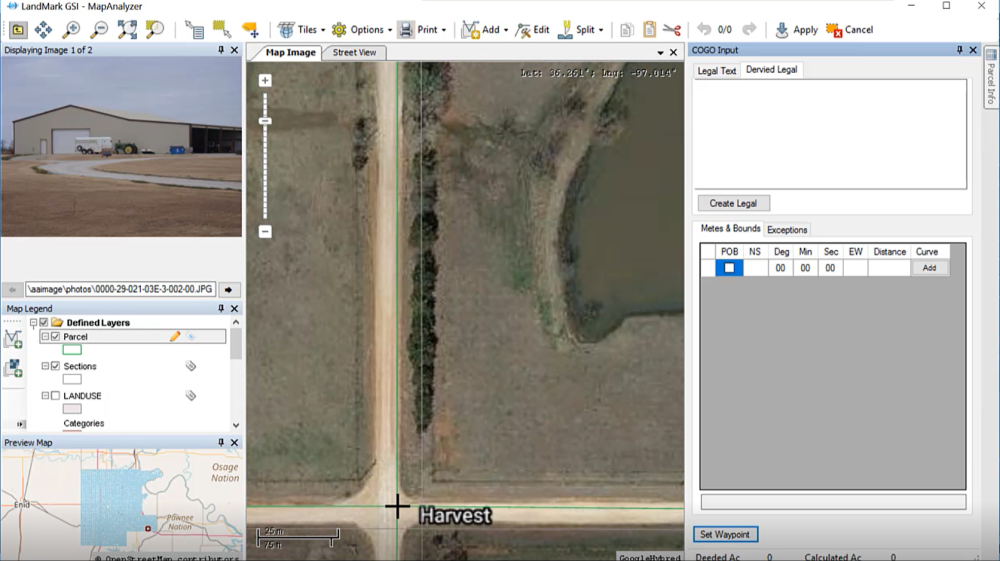This screenshot has width=1000, height=561.
Task: Click the tag icon on Sections layer
Action: pyautogui.click(x=190, y=366)
